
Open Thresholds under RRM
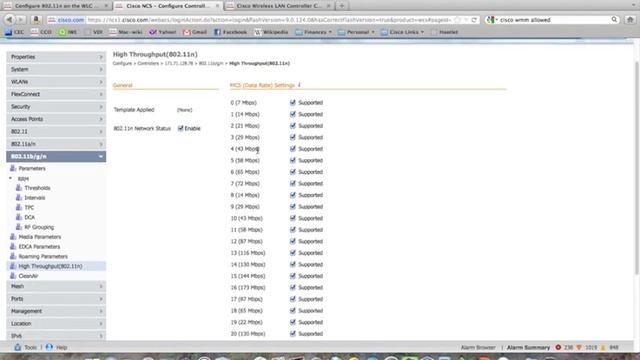click(37, 188)
